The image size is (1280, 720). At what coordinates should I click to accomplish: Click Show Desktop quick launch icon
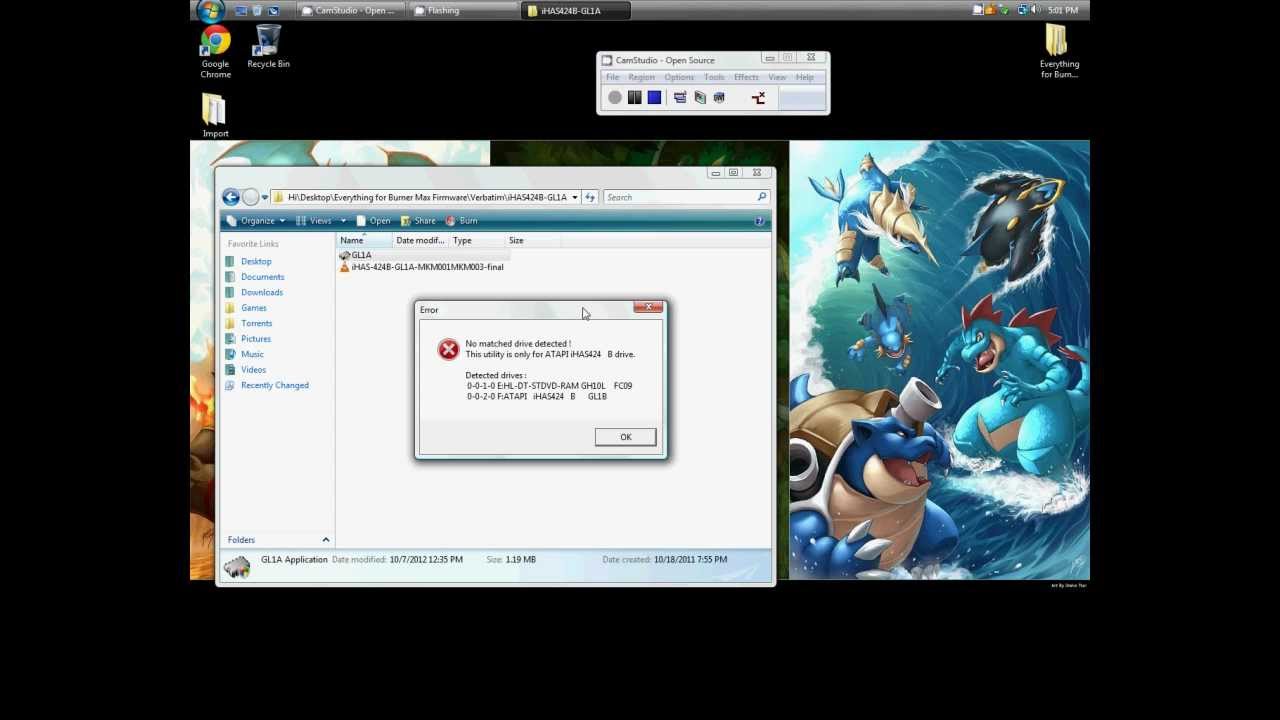[241, 11]
